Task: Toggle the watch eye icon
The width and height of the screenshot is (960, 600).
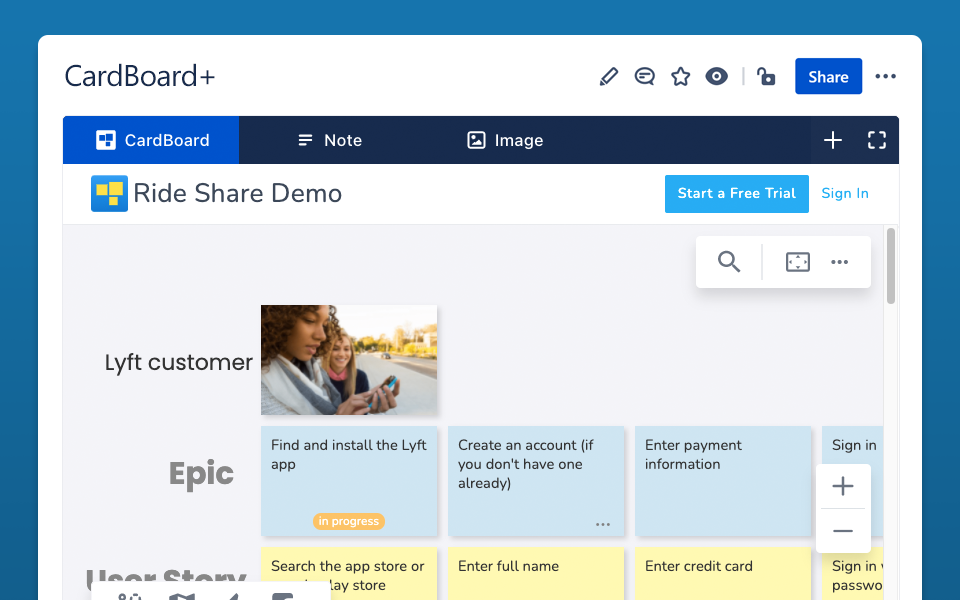Action: coord(716,77)
